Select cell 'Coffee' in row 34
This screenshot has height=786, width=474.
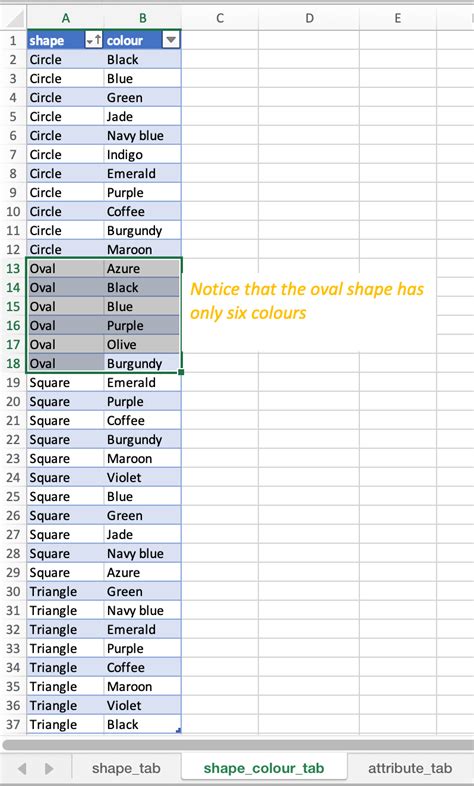pyautogui.click(x=143, y=668)
